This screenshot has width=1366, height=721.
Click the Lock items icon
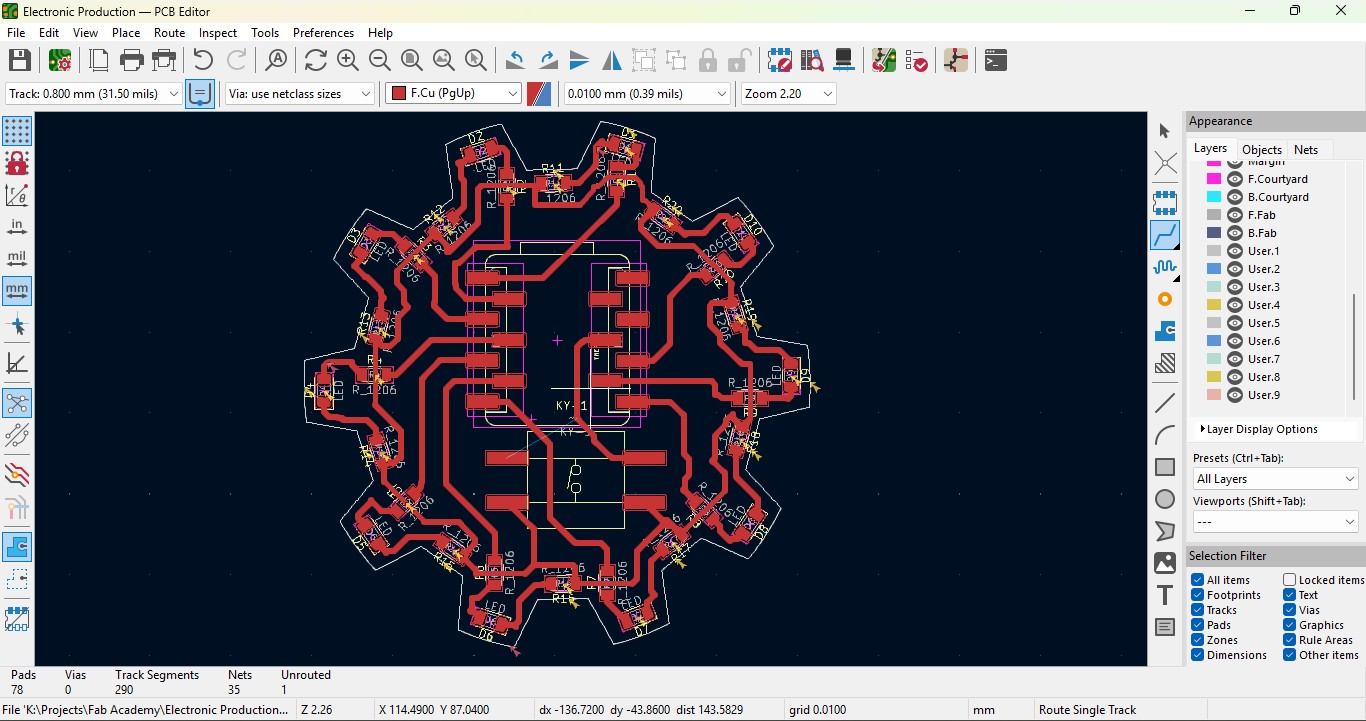point(708,61)
